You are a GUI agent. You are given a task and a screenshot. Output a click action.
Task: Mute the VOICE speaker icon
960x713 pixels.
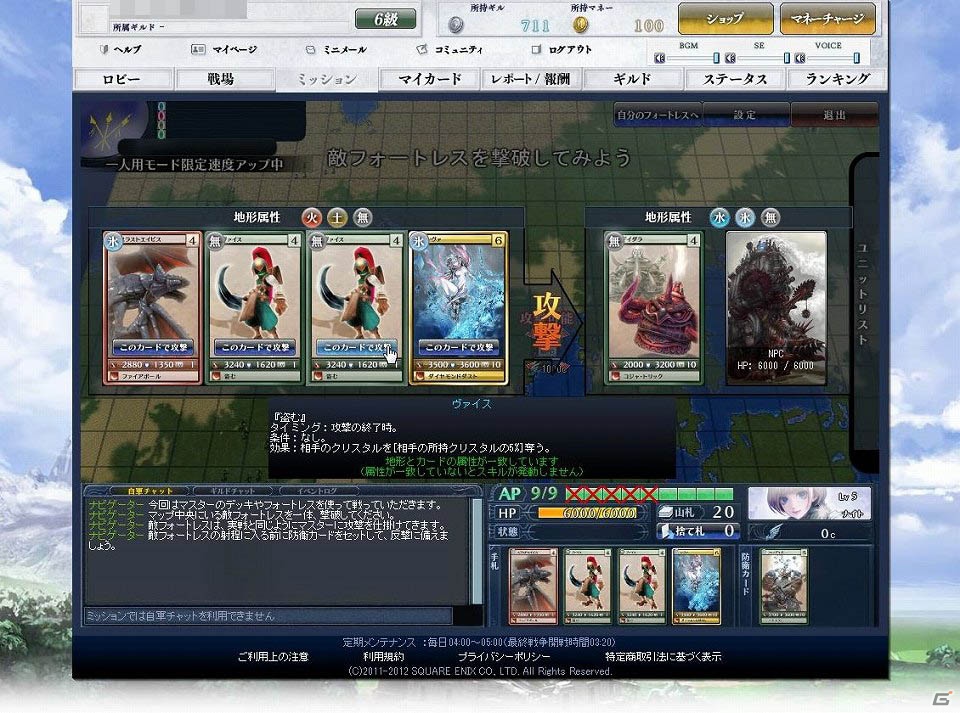click(x=800, y=58)
